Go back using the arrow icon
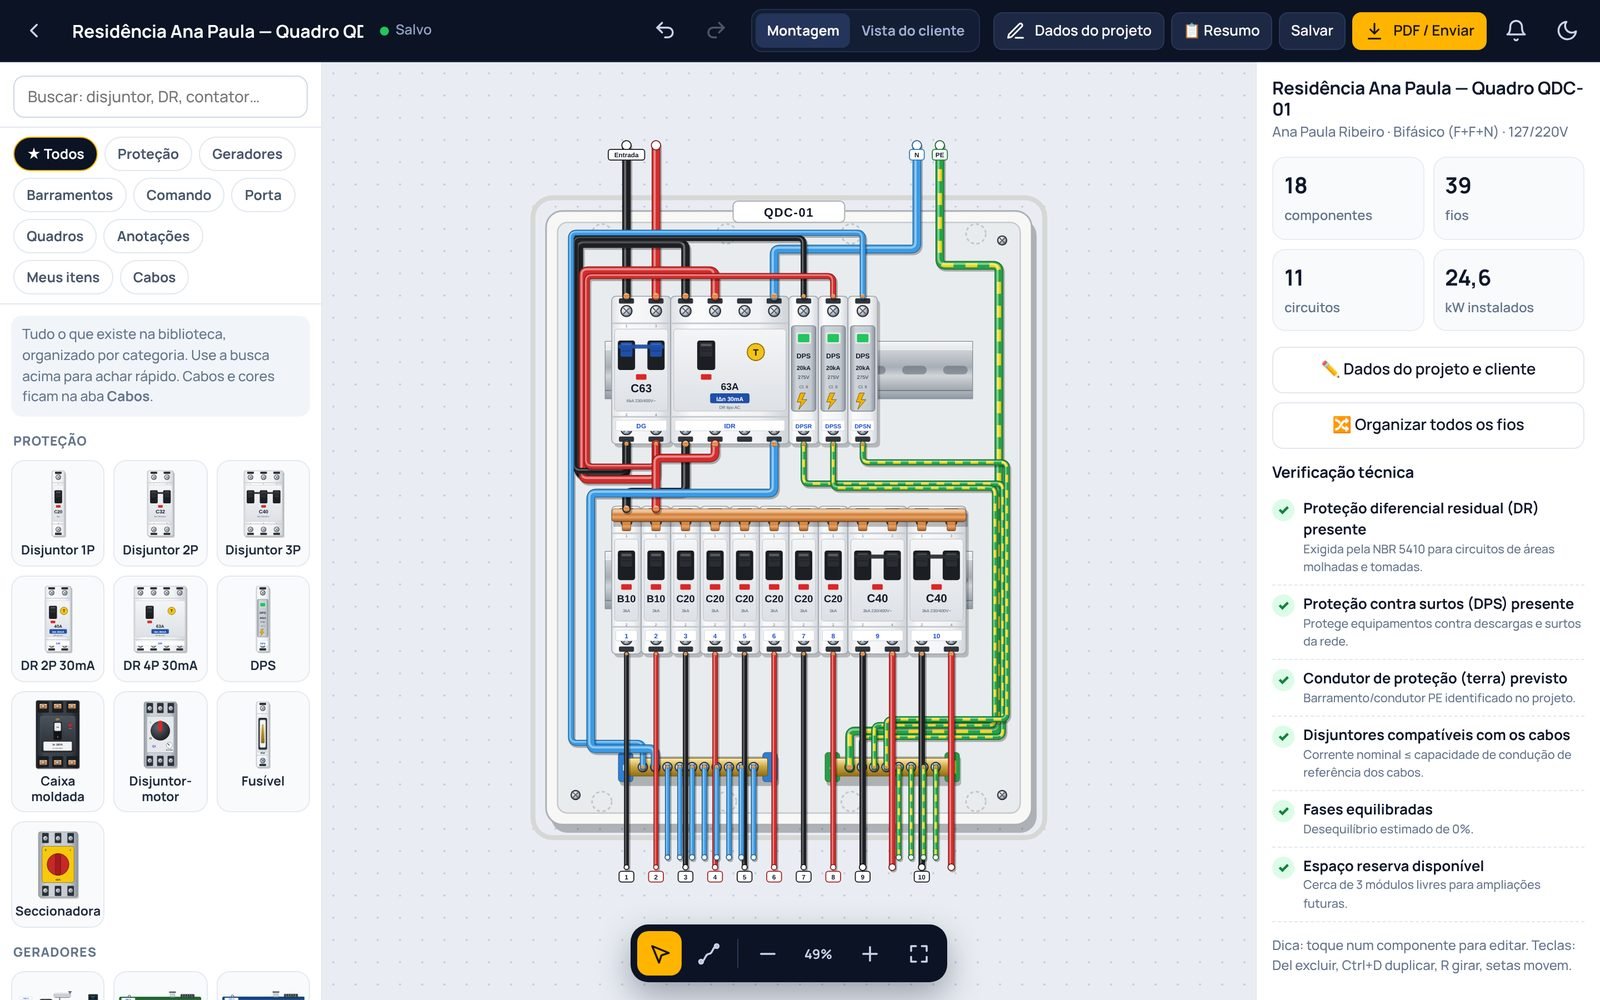This screenshot has height=1000, width=1600. click(34, 31)
